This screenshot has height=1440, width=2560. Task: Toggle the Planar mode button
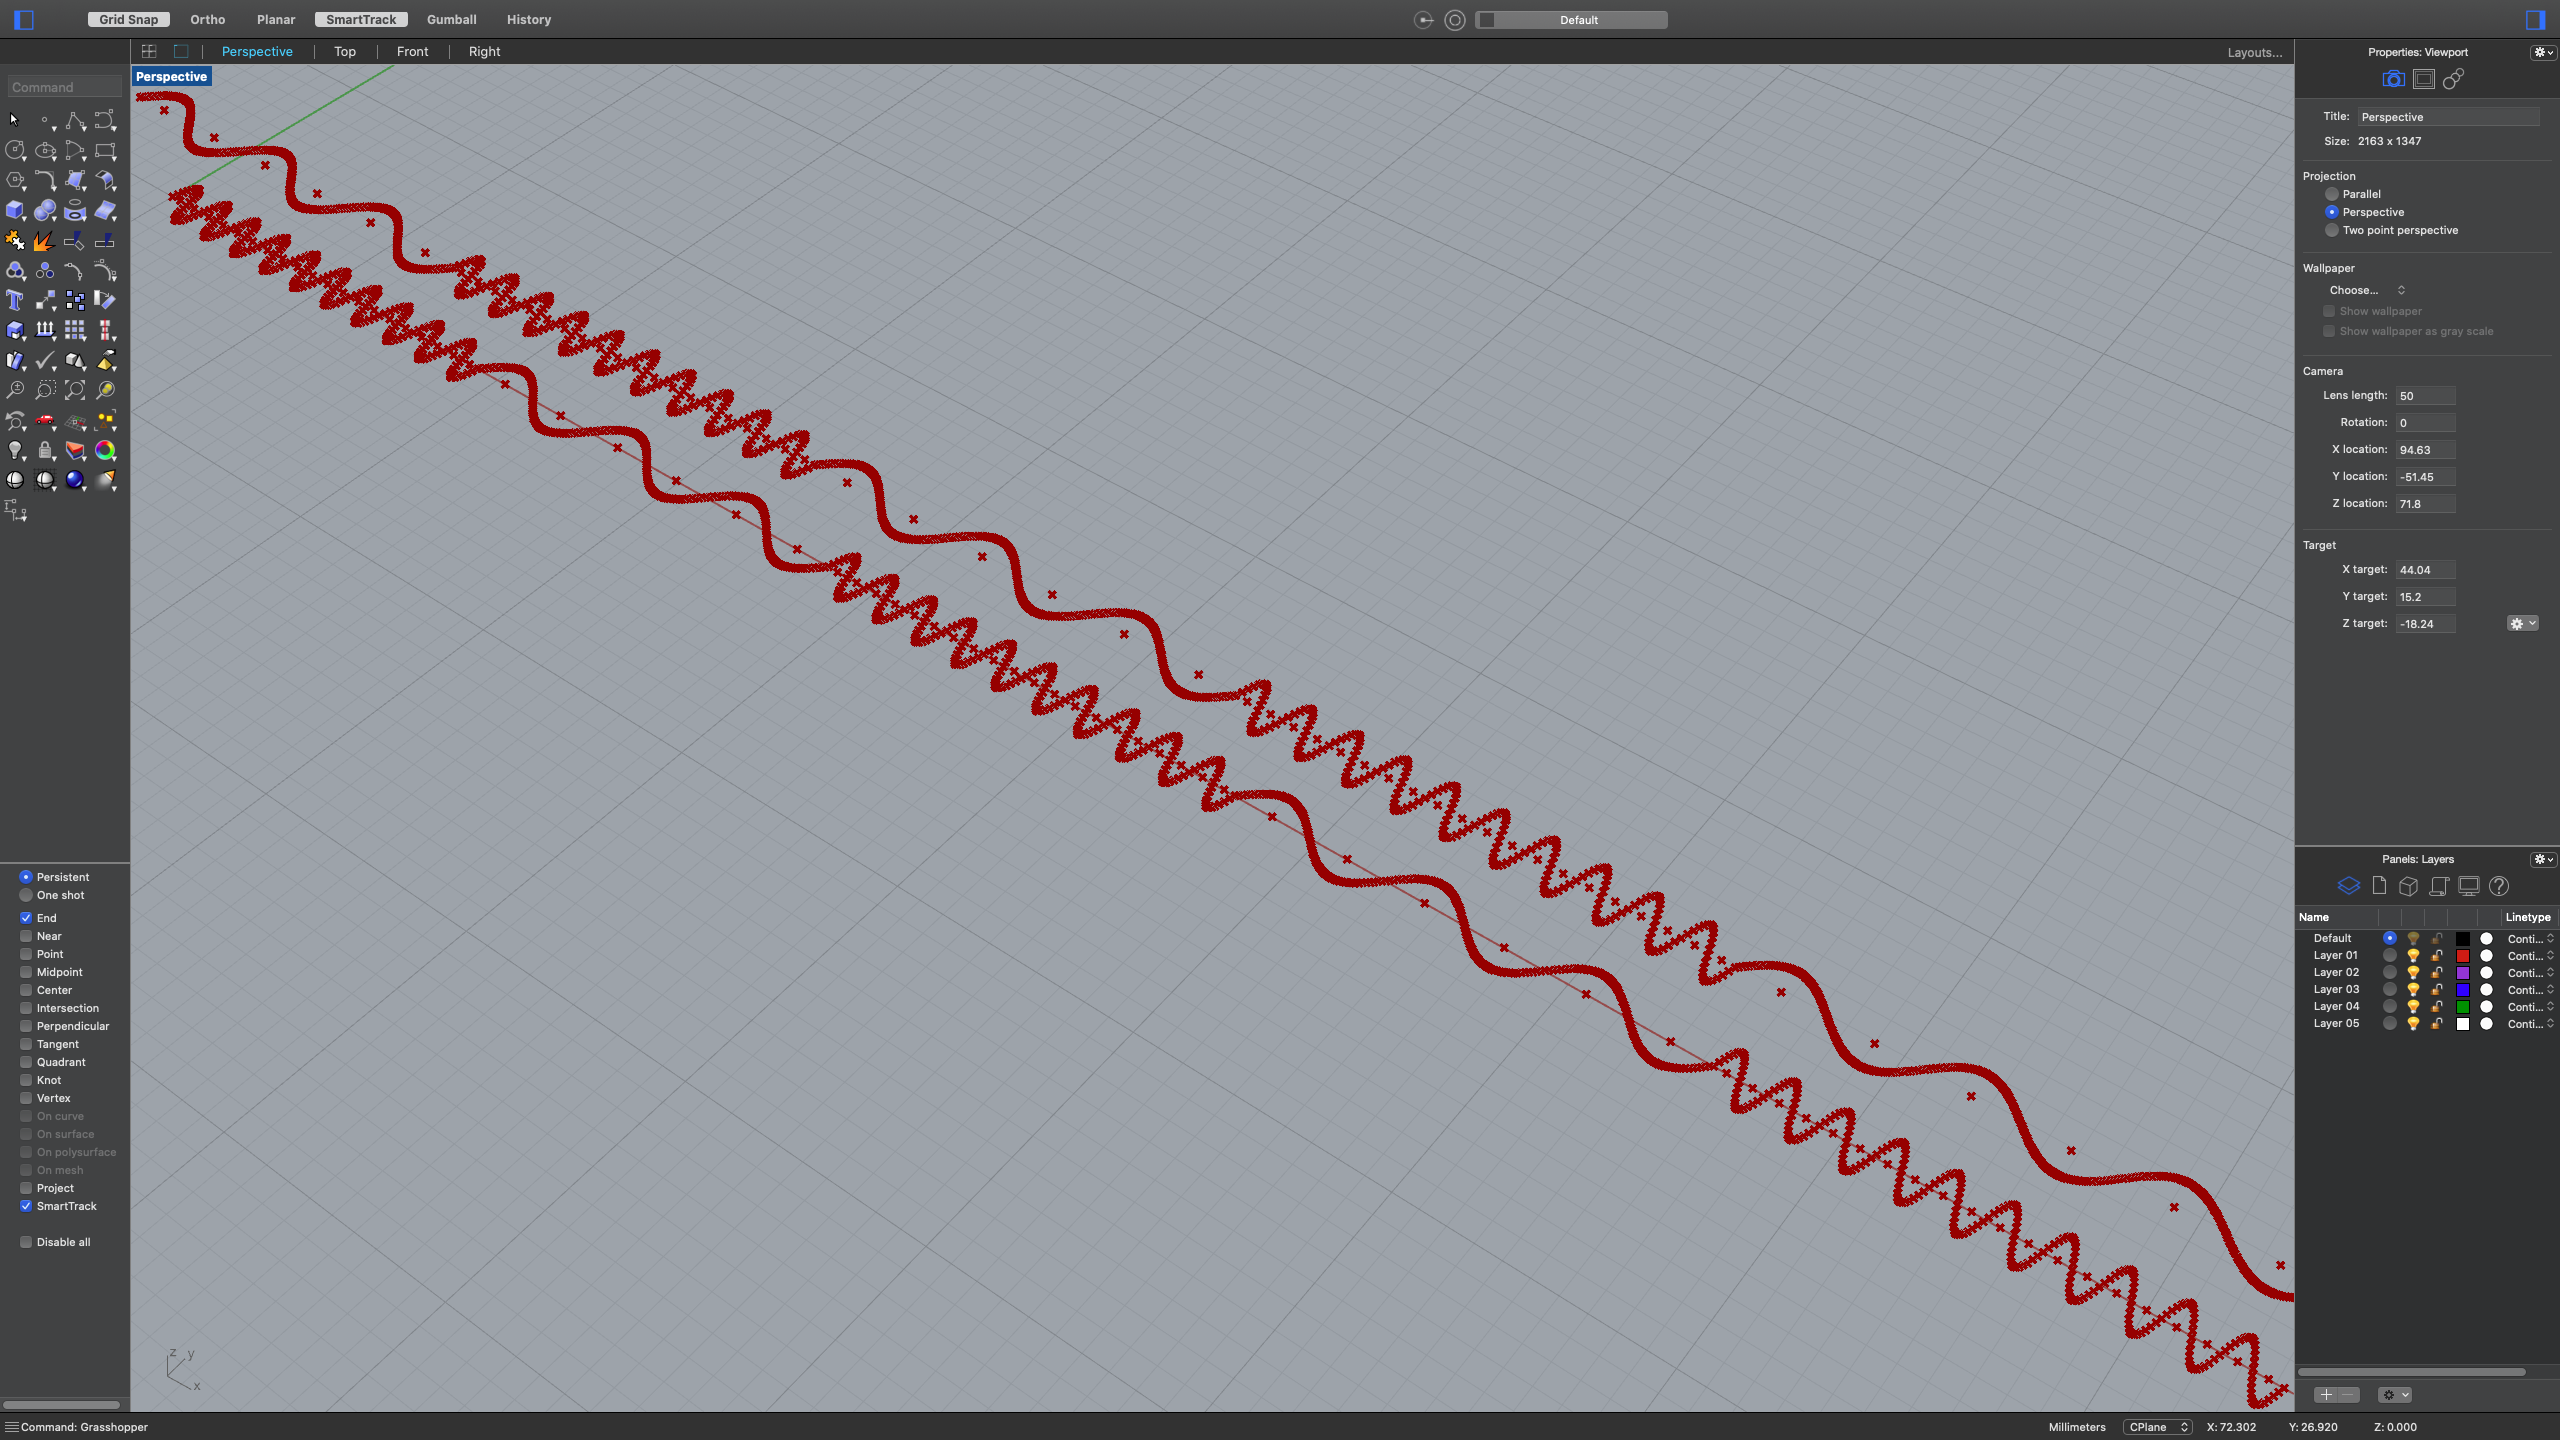(276, 19)
